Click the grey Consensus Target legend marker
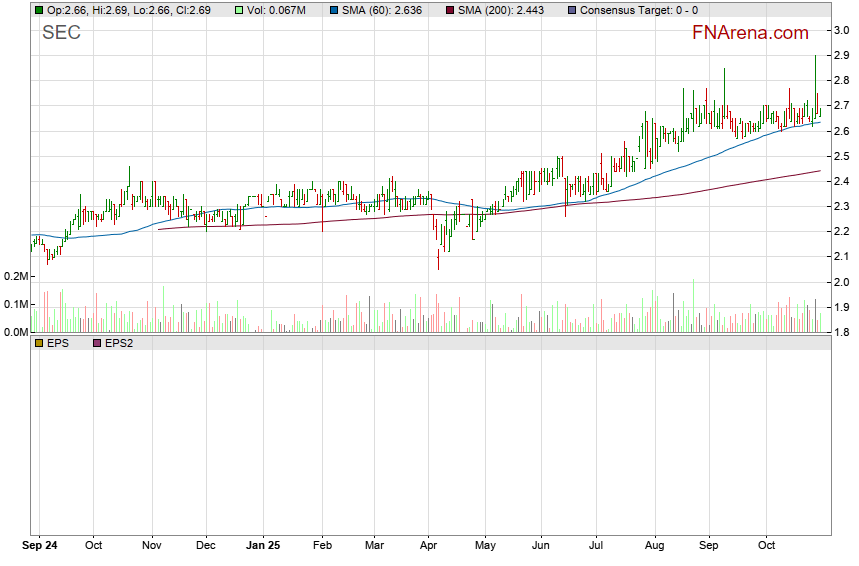The width and height of the screenshot is (859, 566). (571, 9)
